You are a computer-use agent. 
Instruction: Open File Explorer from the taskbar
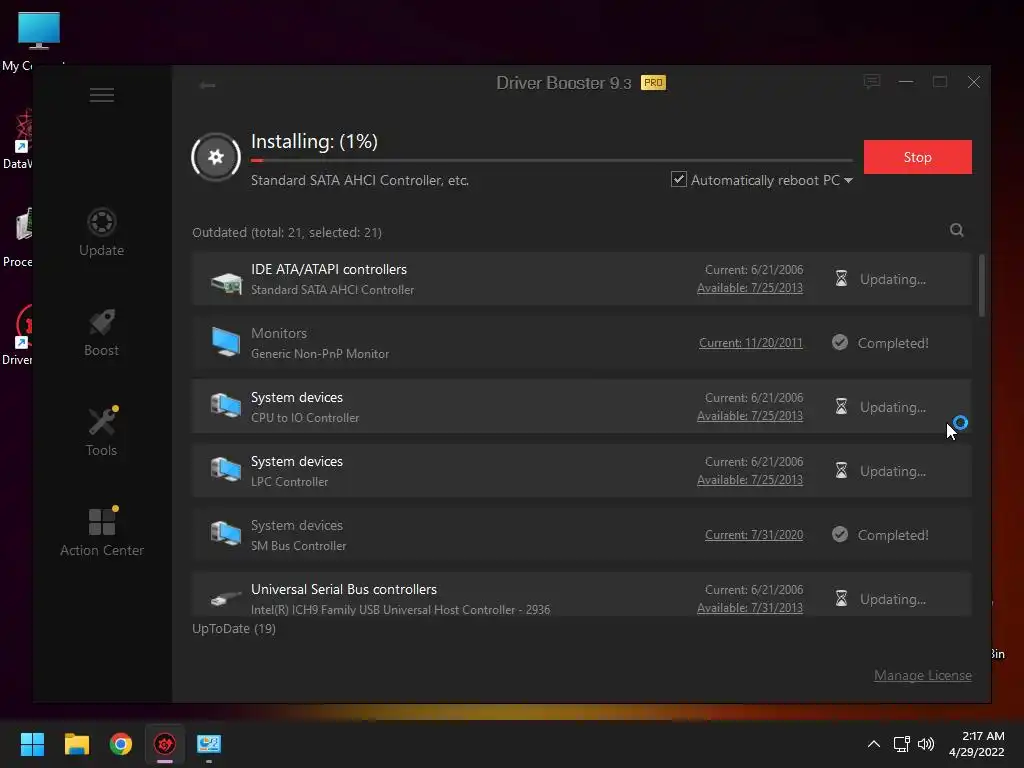click(76, 744)
